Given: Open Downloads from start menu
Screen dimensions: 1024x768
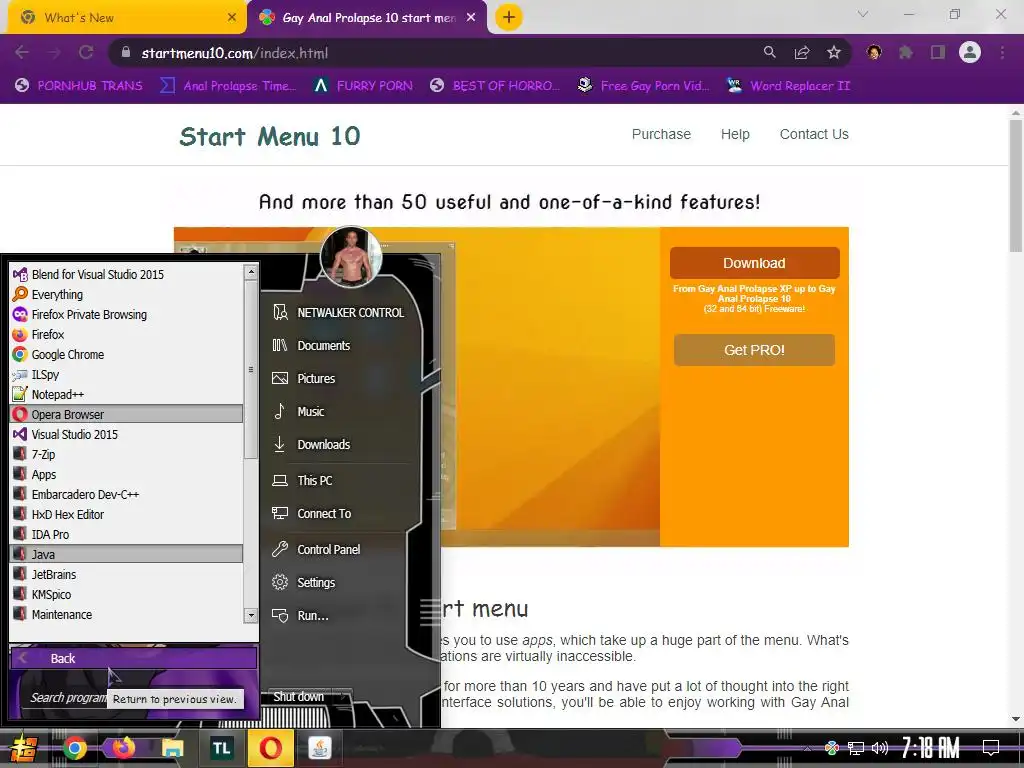Looking at the screenshot, I should click(x=312, y=445).
